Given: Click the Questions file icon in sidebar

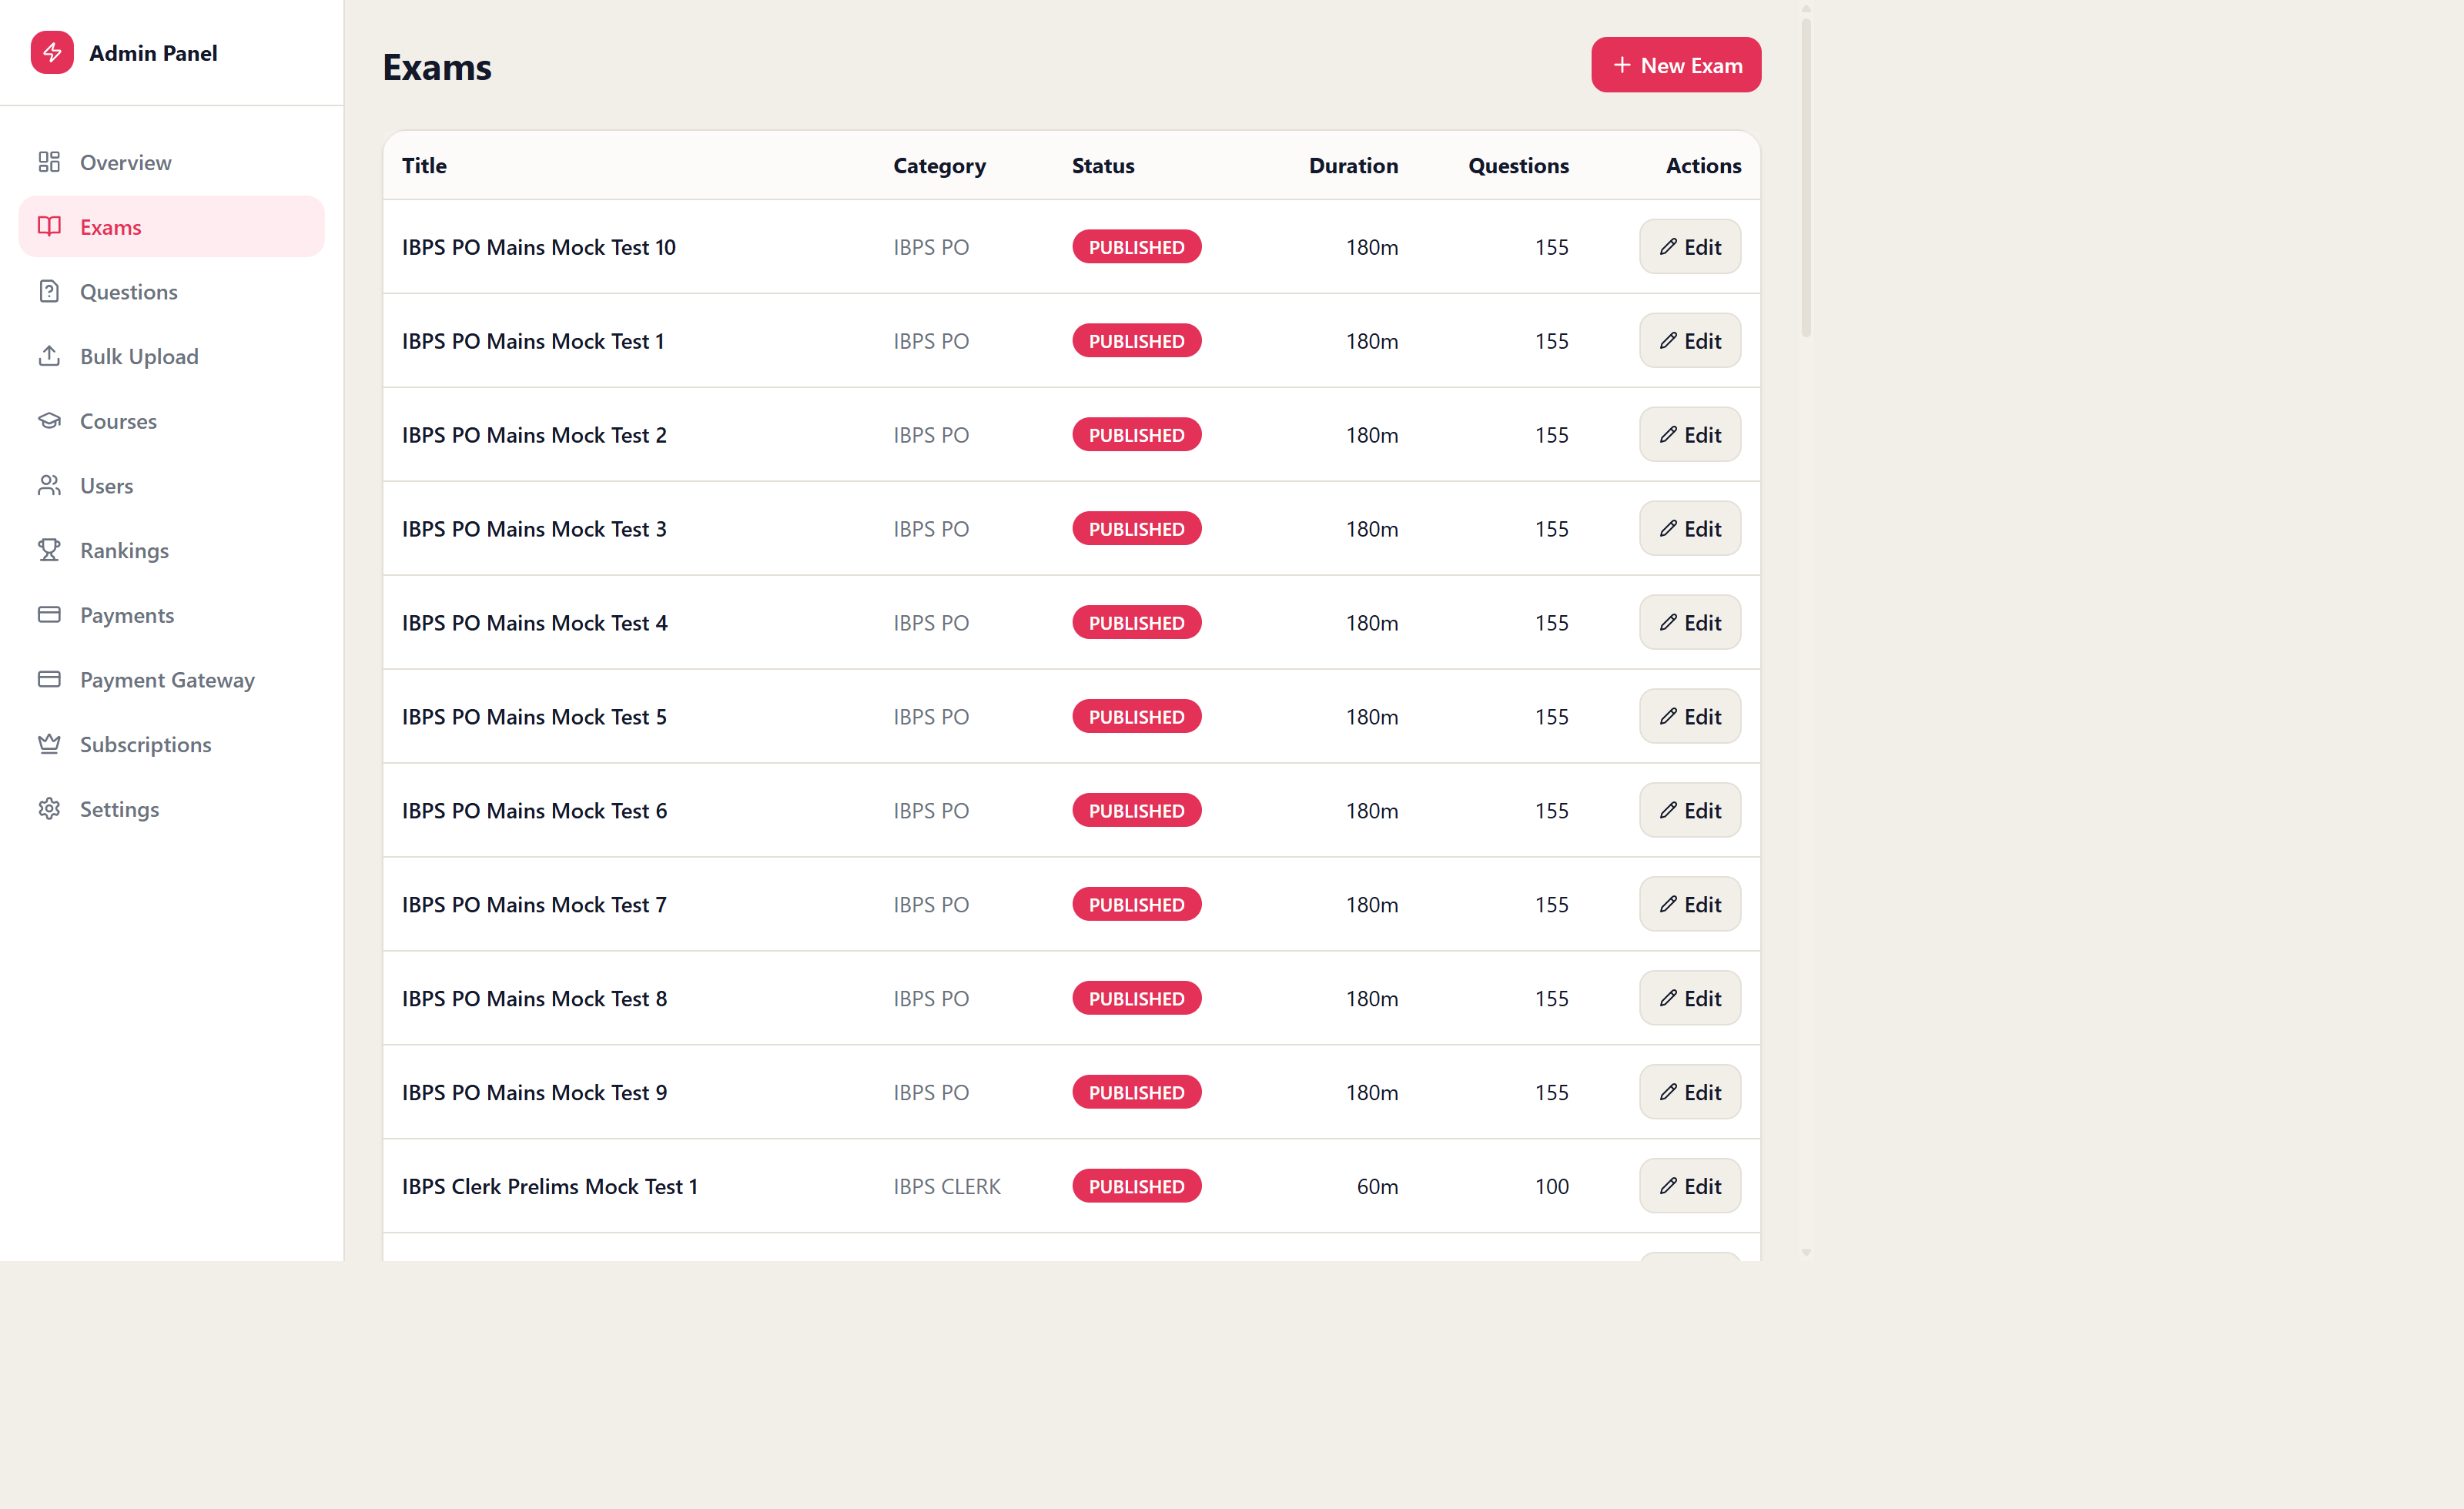Looking at the screenshot, I should click(x=49, y=291).
